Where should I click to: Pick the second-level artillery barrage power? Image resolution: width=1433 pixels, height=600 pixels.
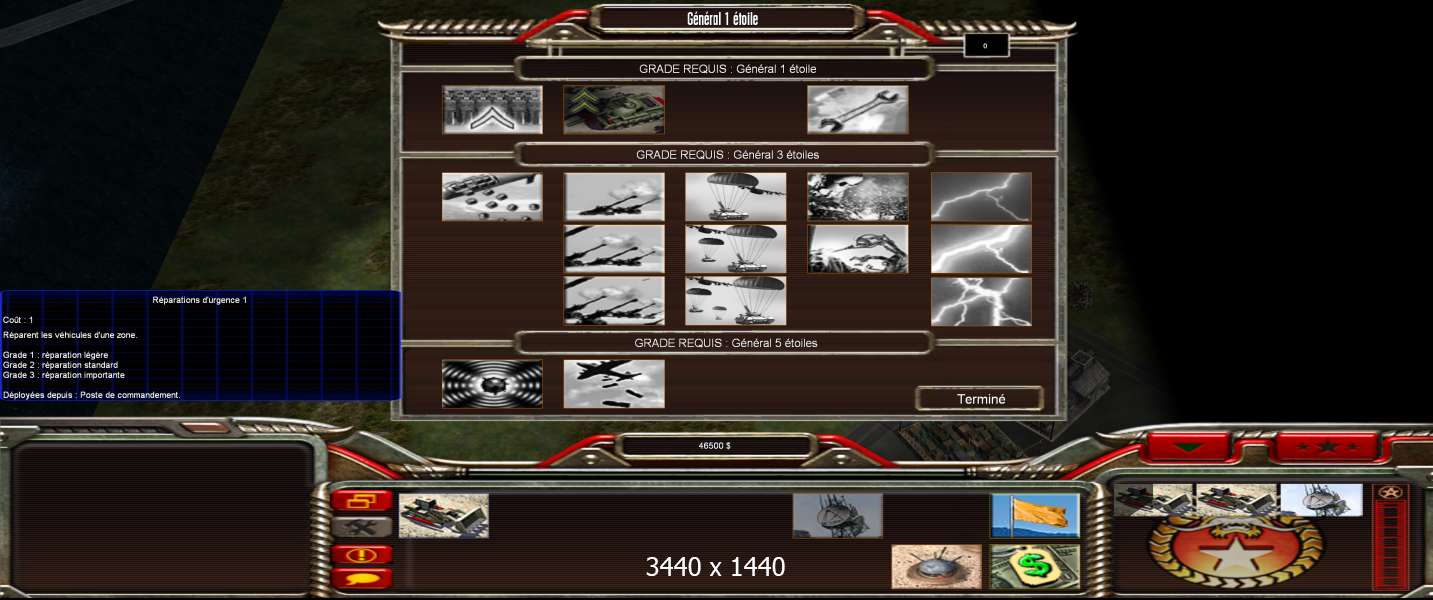tap(614, 249)
